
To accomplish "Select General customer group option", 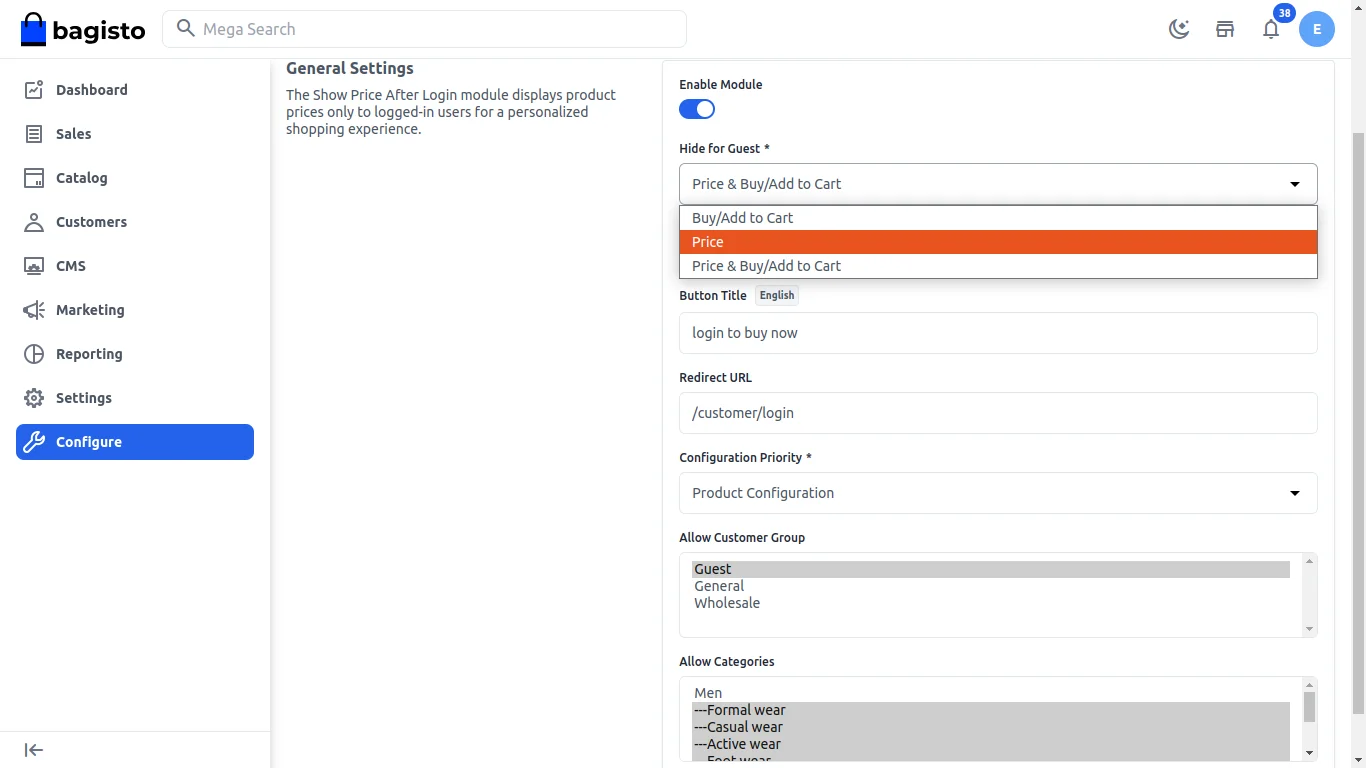I will pyautogui.click(x=719, y=586).
